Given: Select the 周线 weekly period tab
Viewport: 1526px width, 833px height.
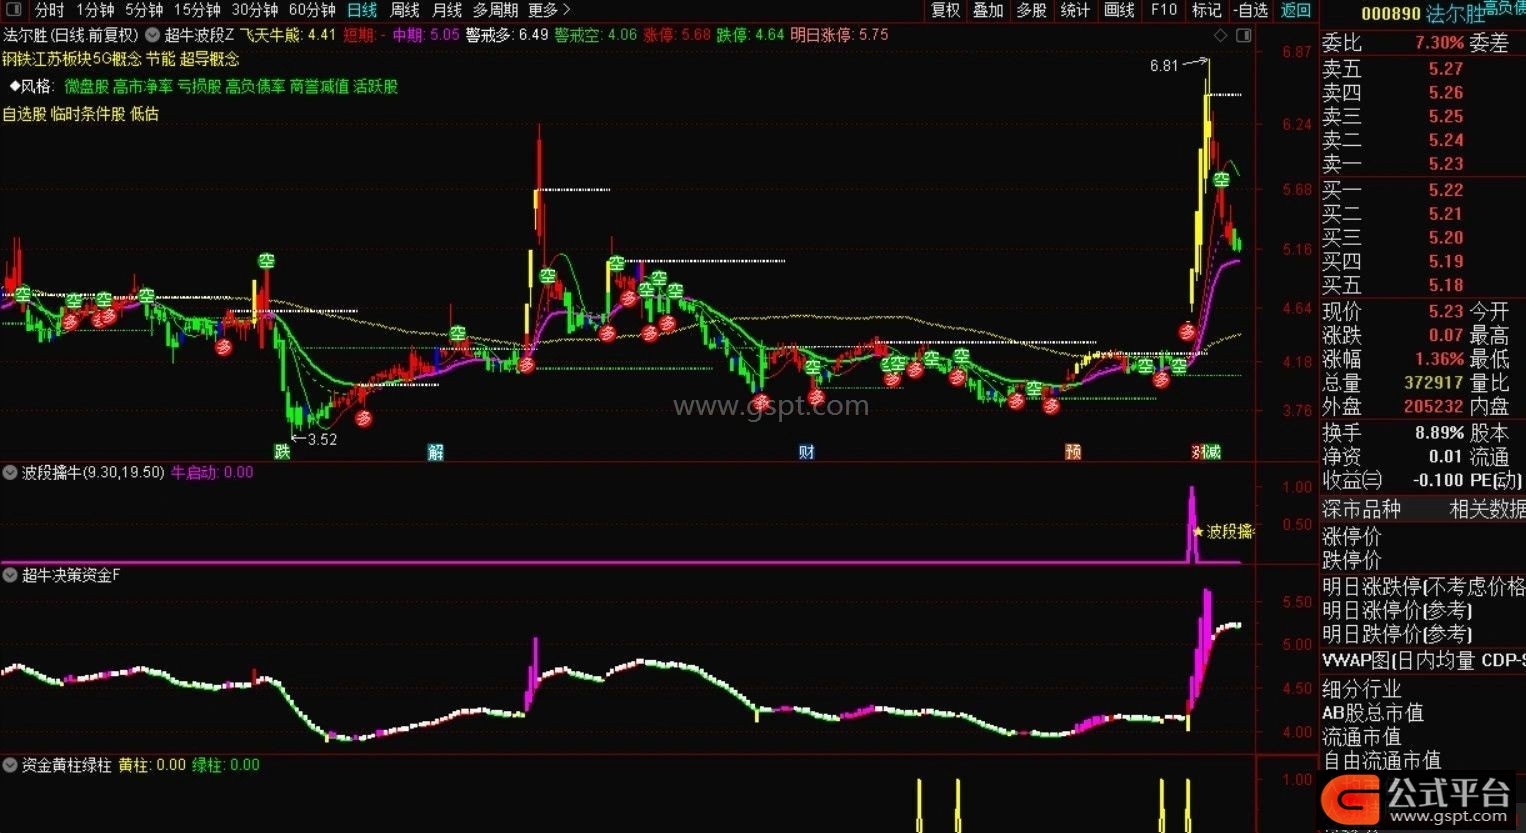Looking at the screenshot, I should [404, 10].
